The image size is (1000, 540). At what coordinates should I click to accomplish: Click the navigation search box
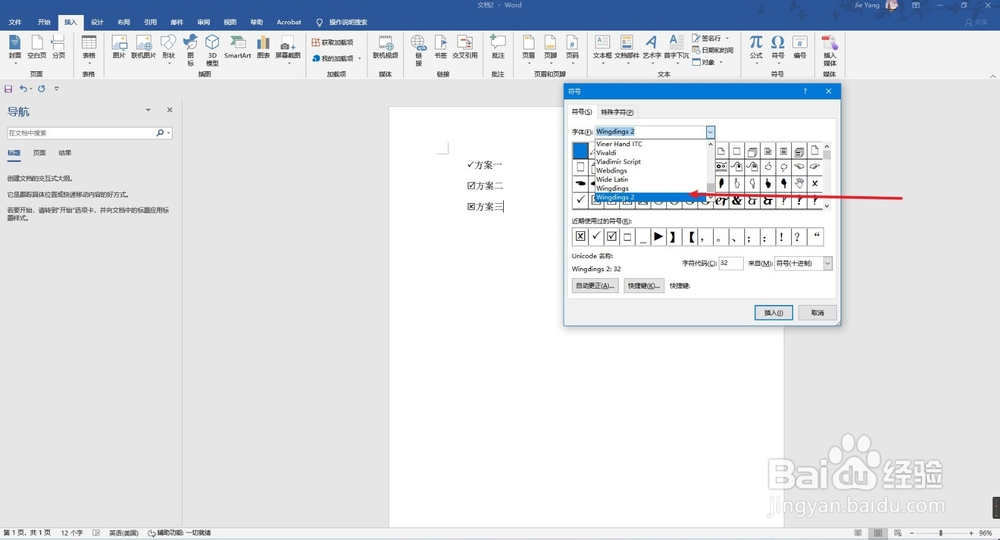(x=82, y=133)
